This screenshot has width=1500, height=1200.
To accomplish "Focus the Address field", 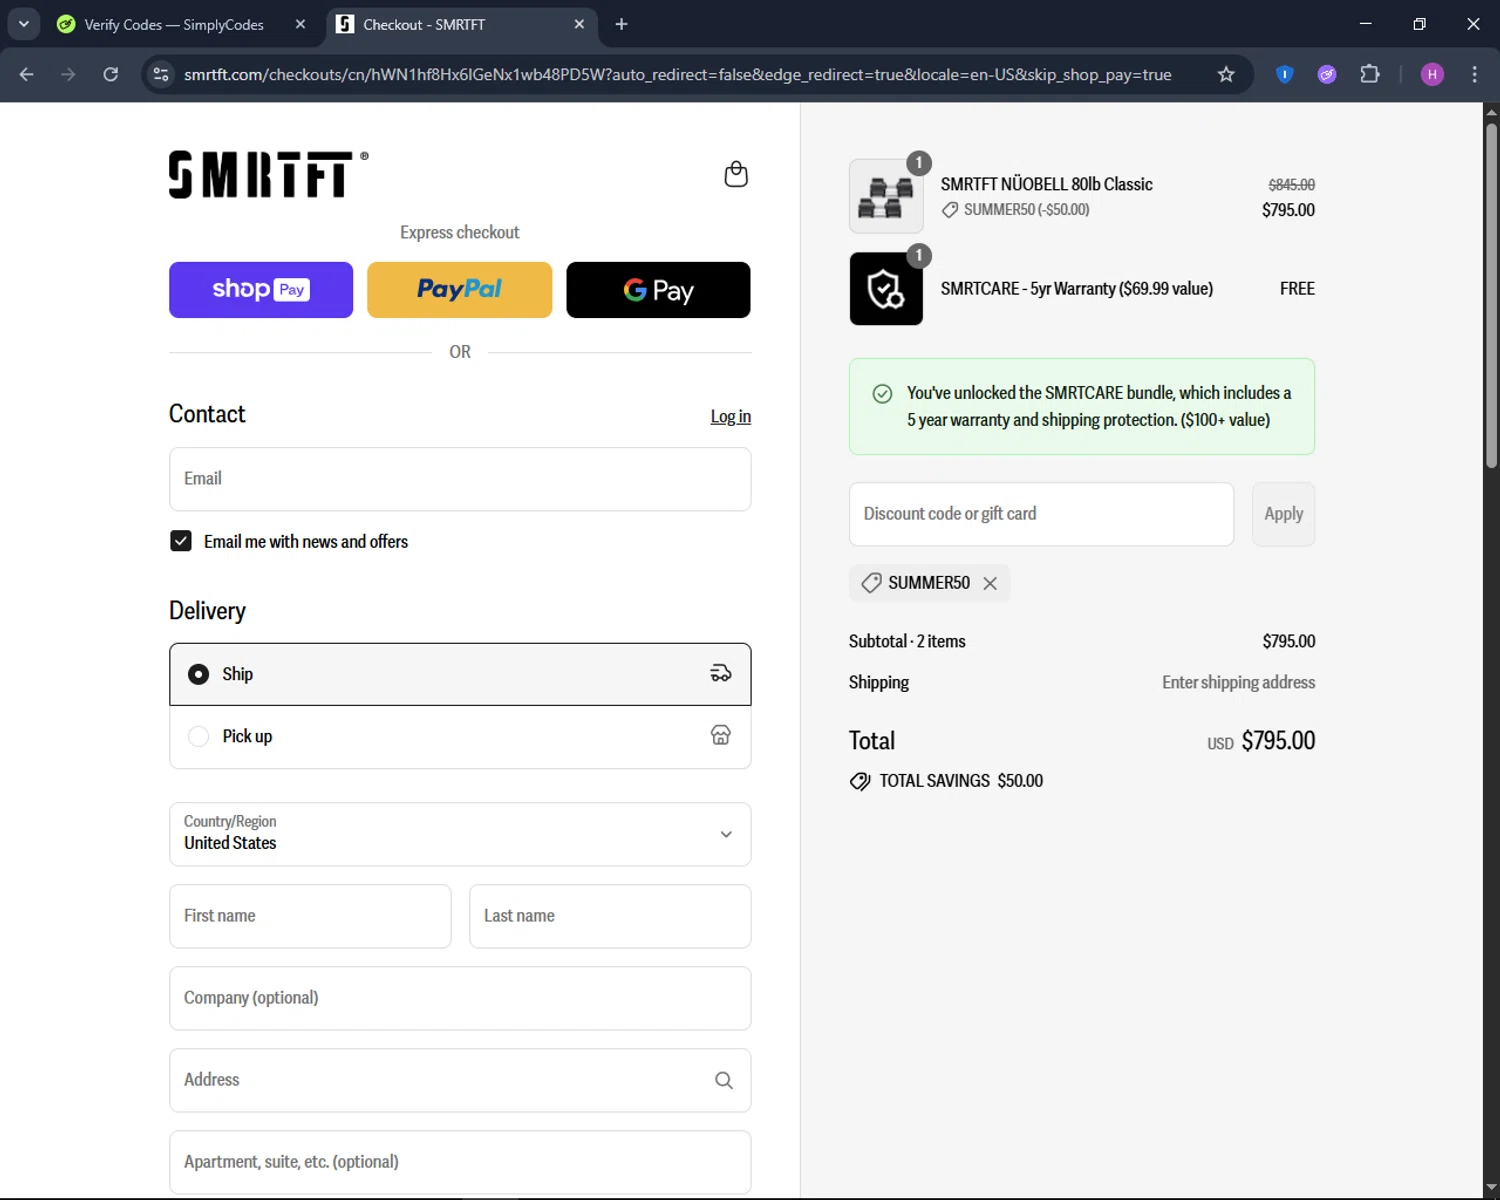I will tap(460, 1080).
